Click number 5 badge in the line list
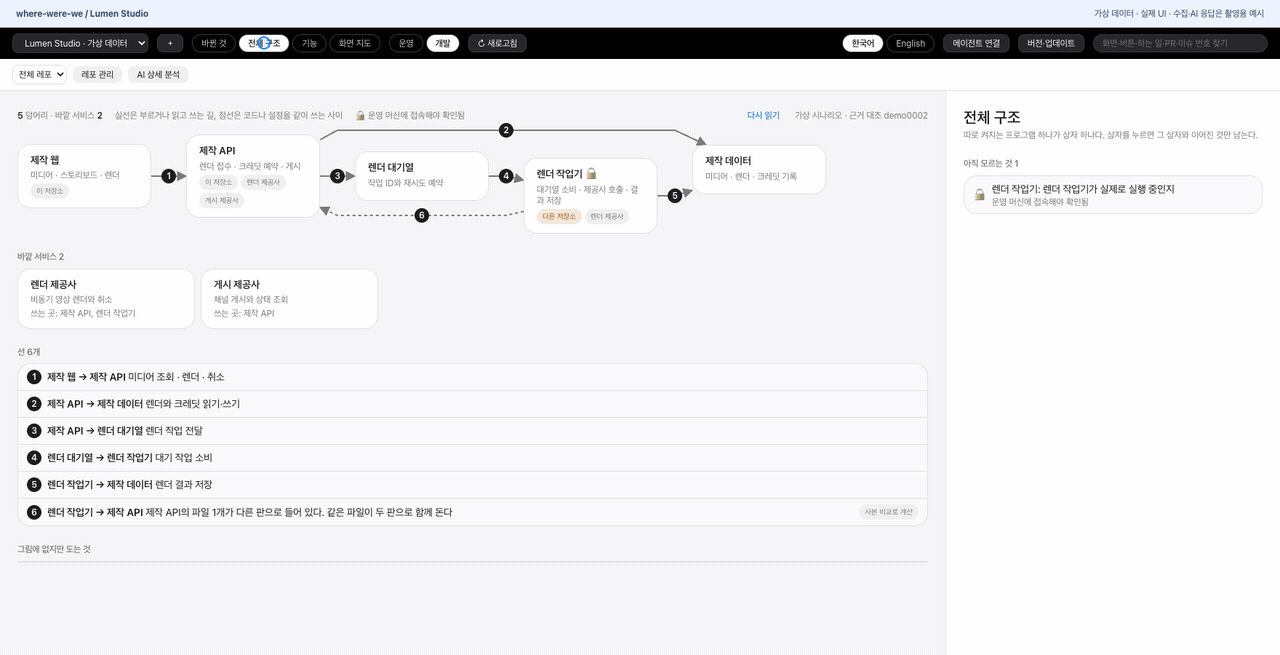Viewport: 1280px width, 655px height. (34, 485)
